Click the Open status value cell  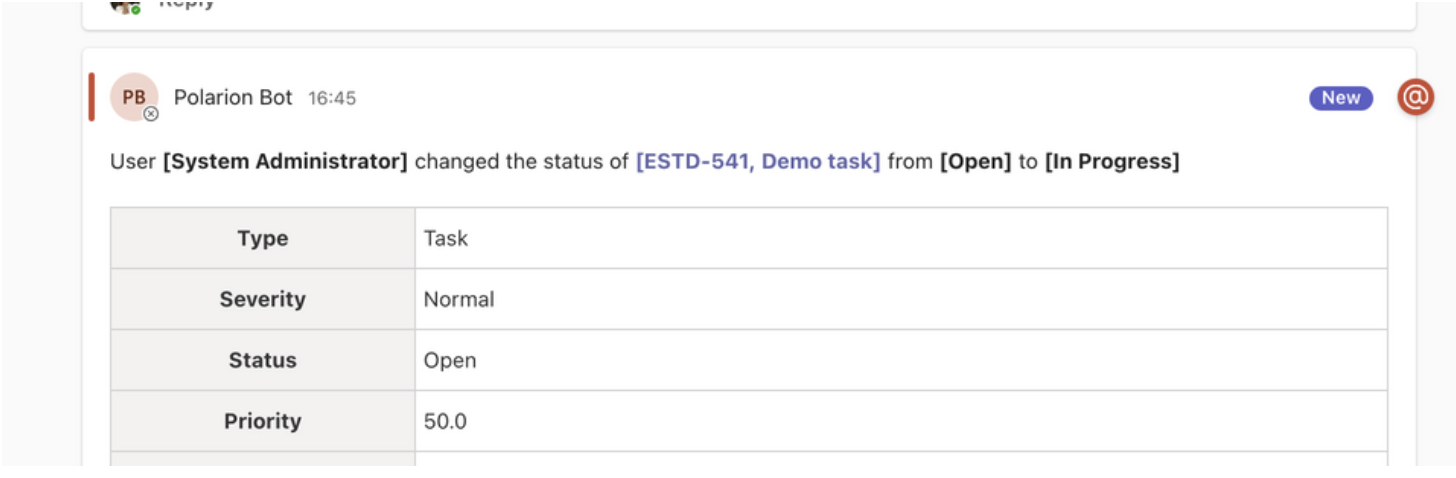coord(901,360)
